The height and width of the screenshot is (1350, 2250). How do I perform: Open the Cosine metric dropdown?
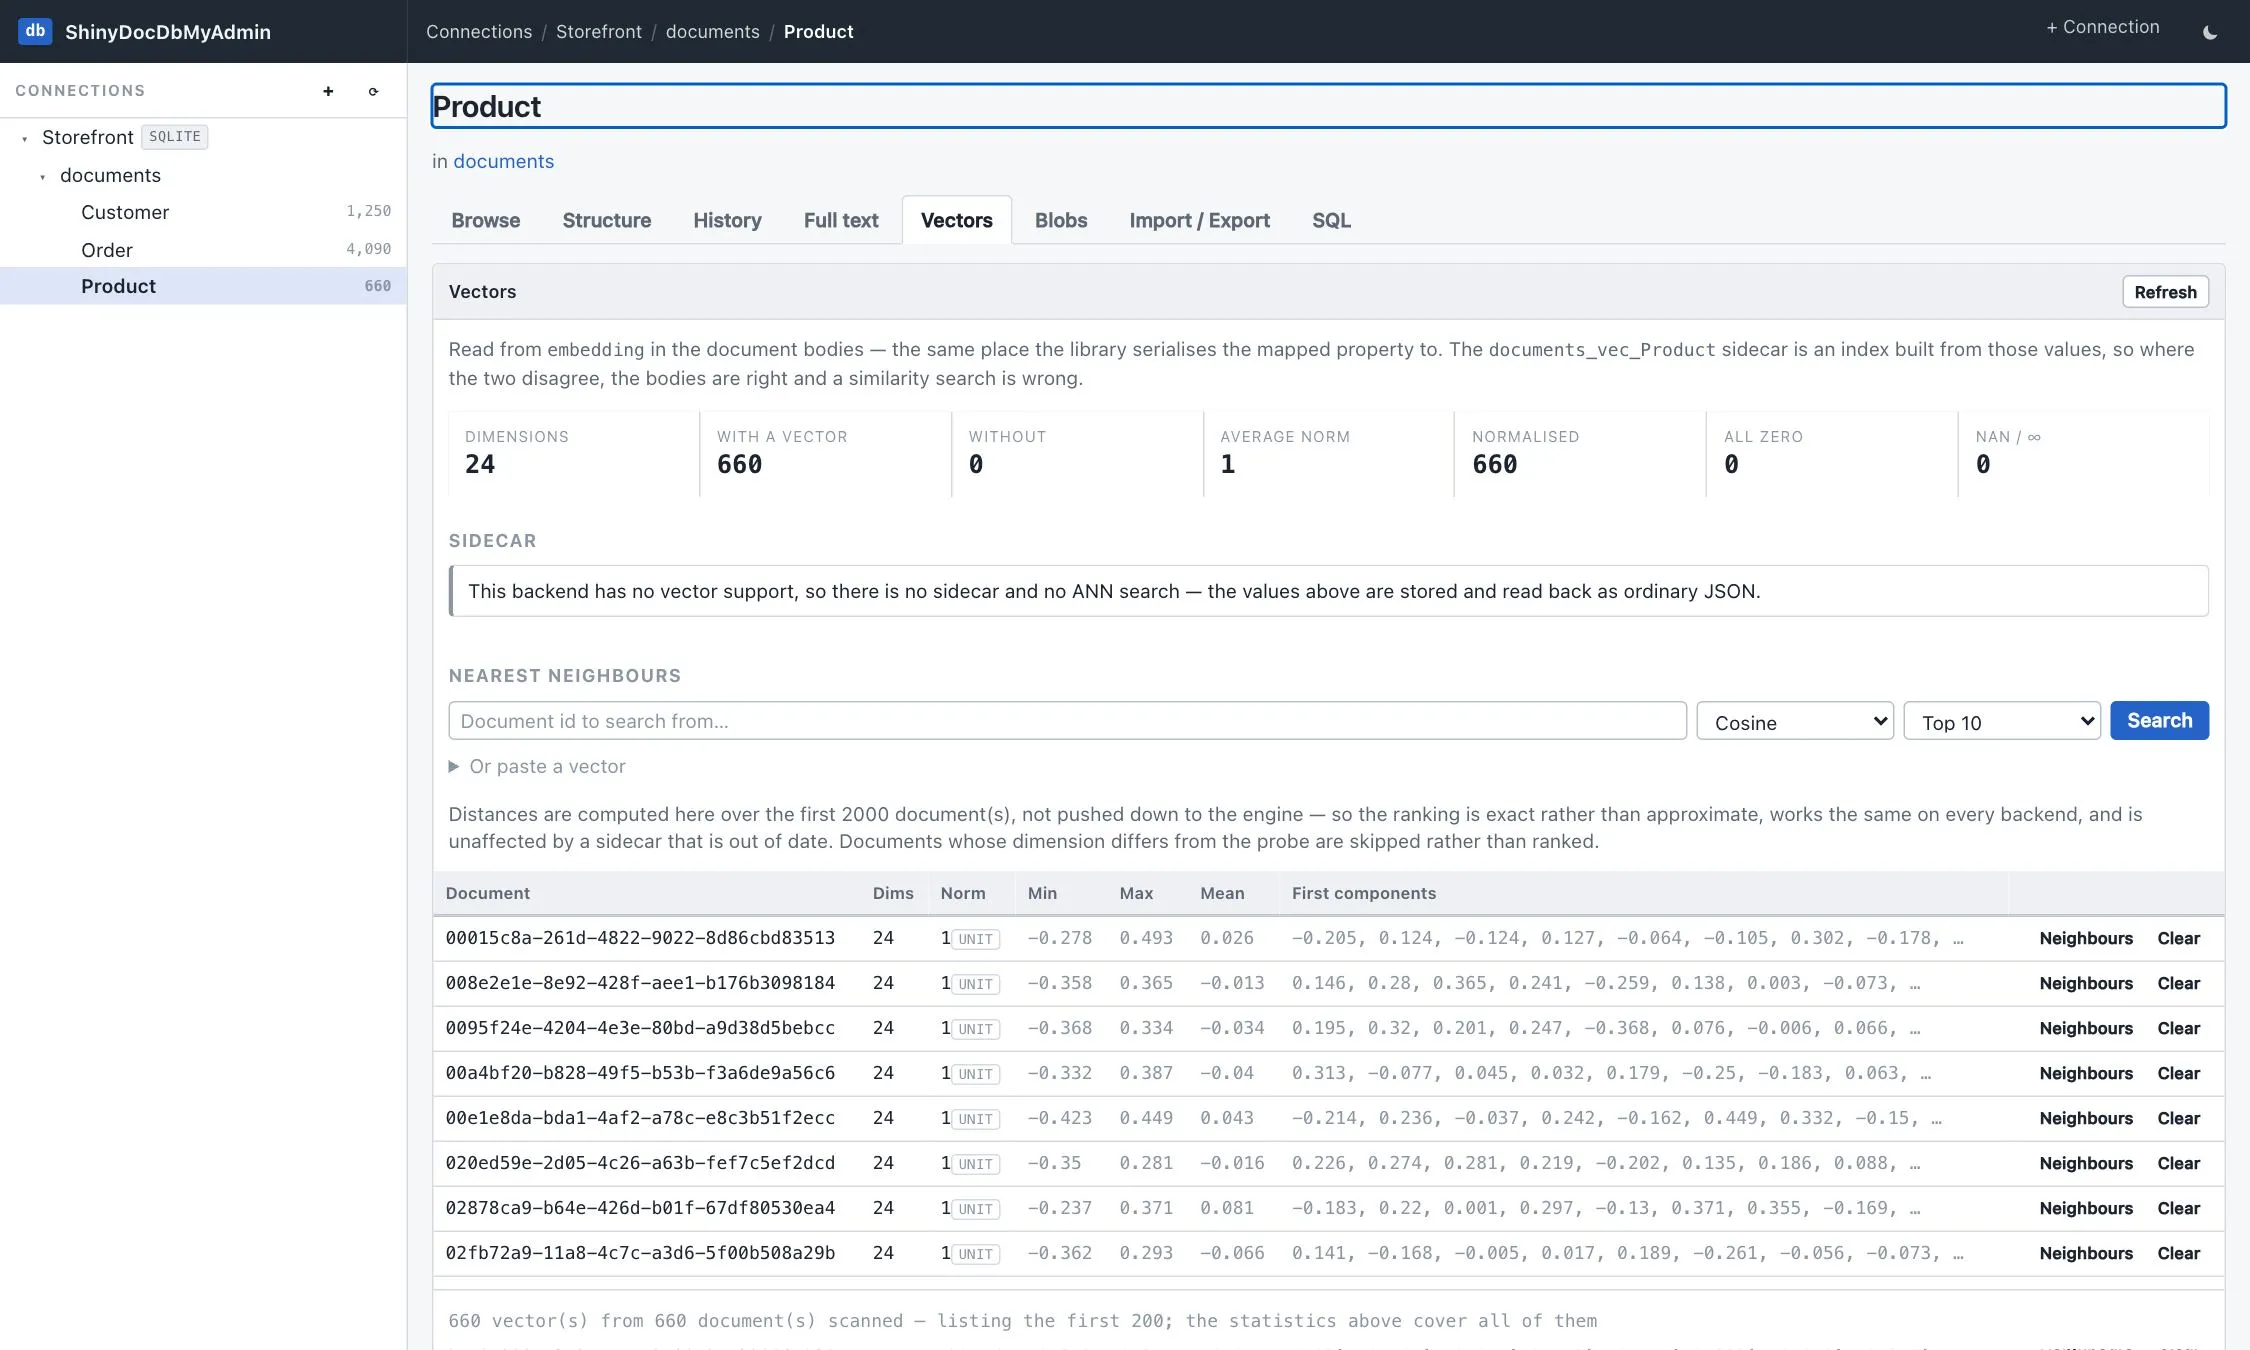pyautogui.click(x=1795, y=721)
